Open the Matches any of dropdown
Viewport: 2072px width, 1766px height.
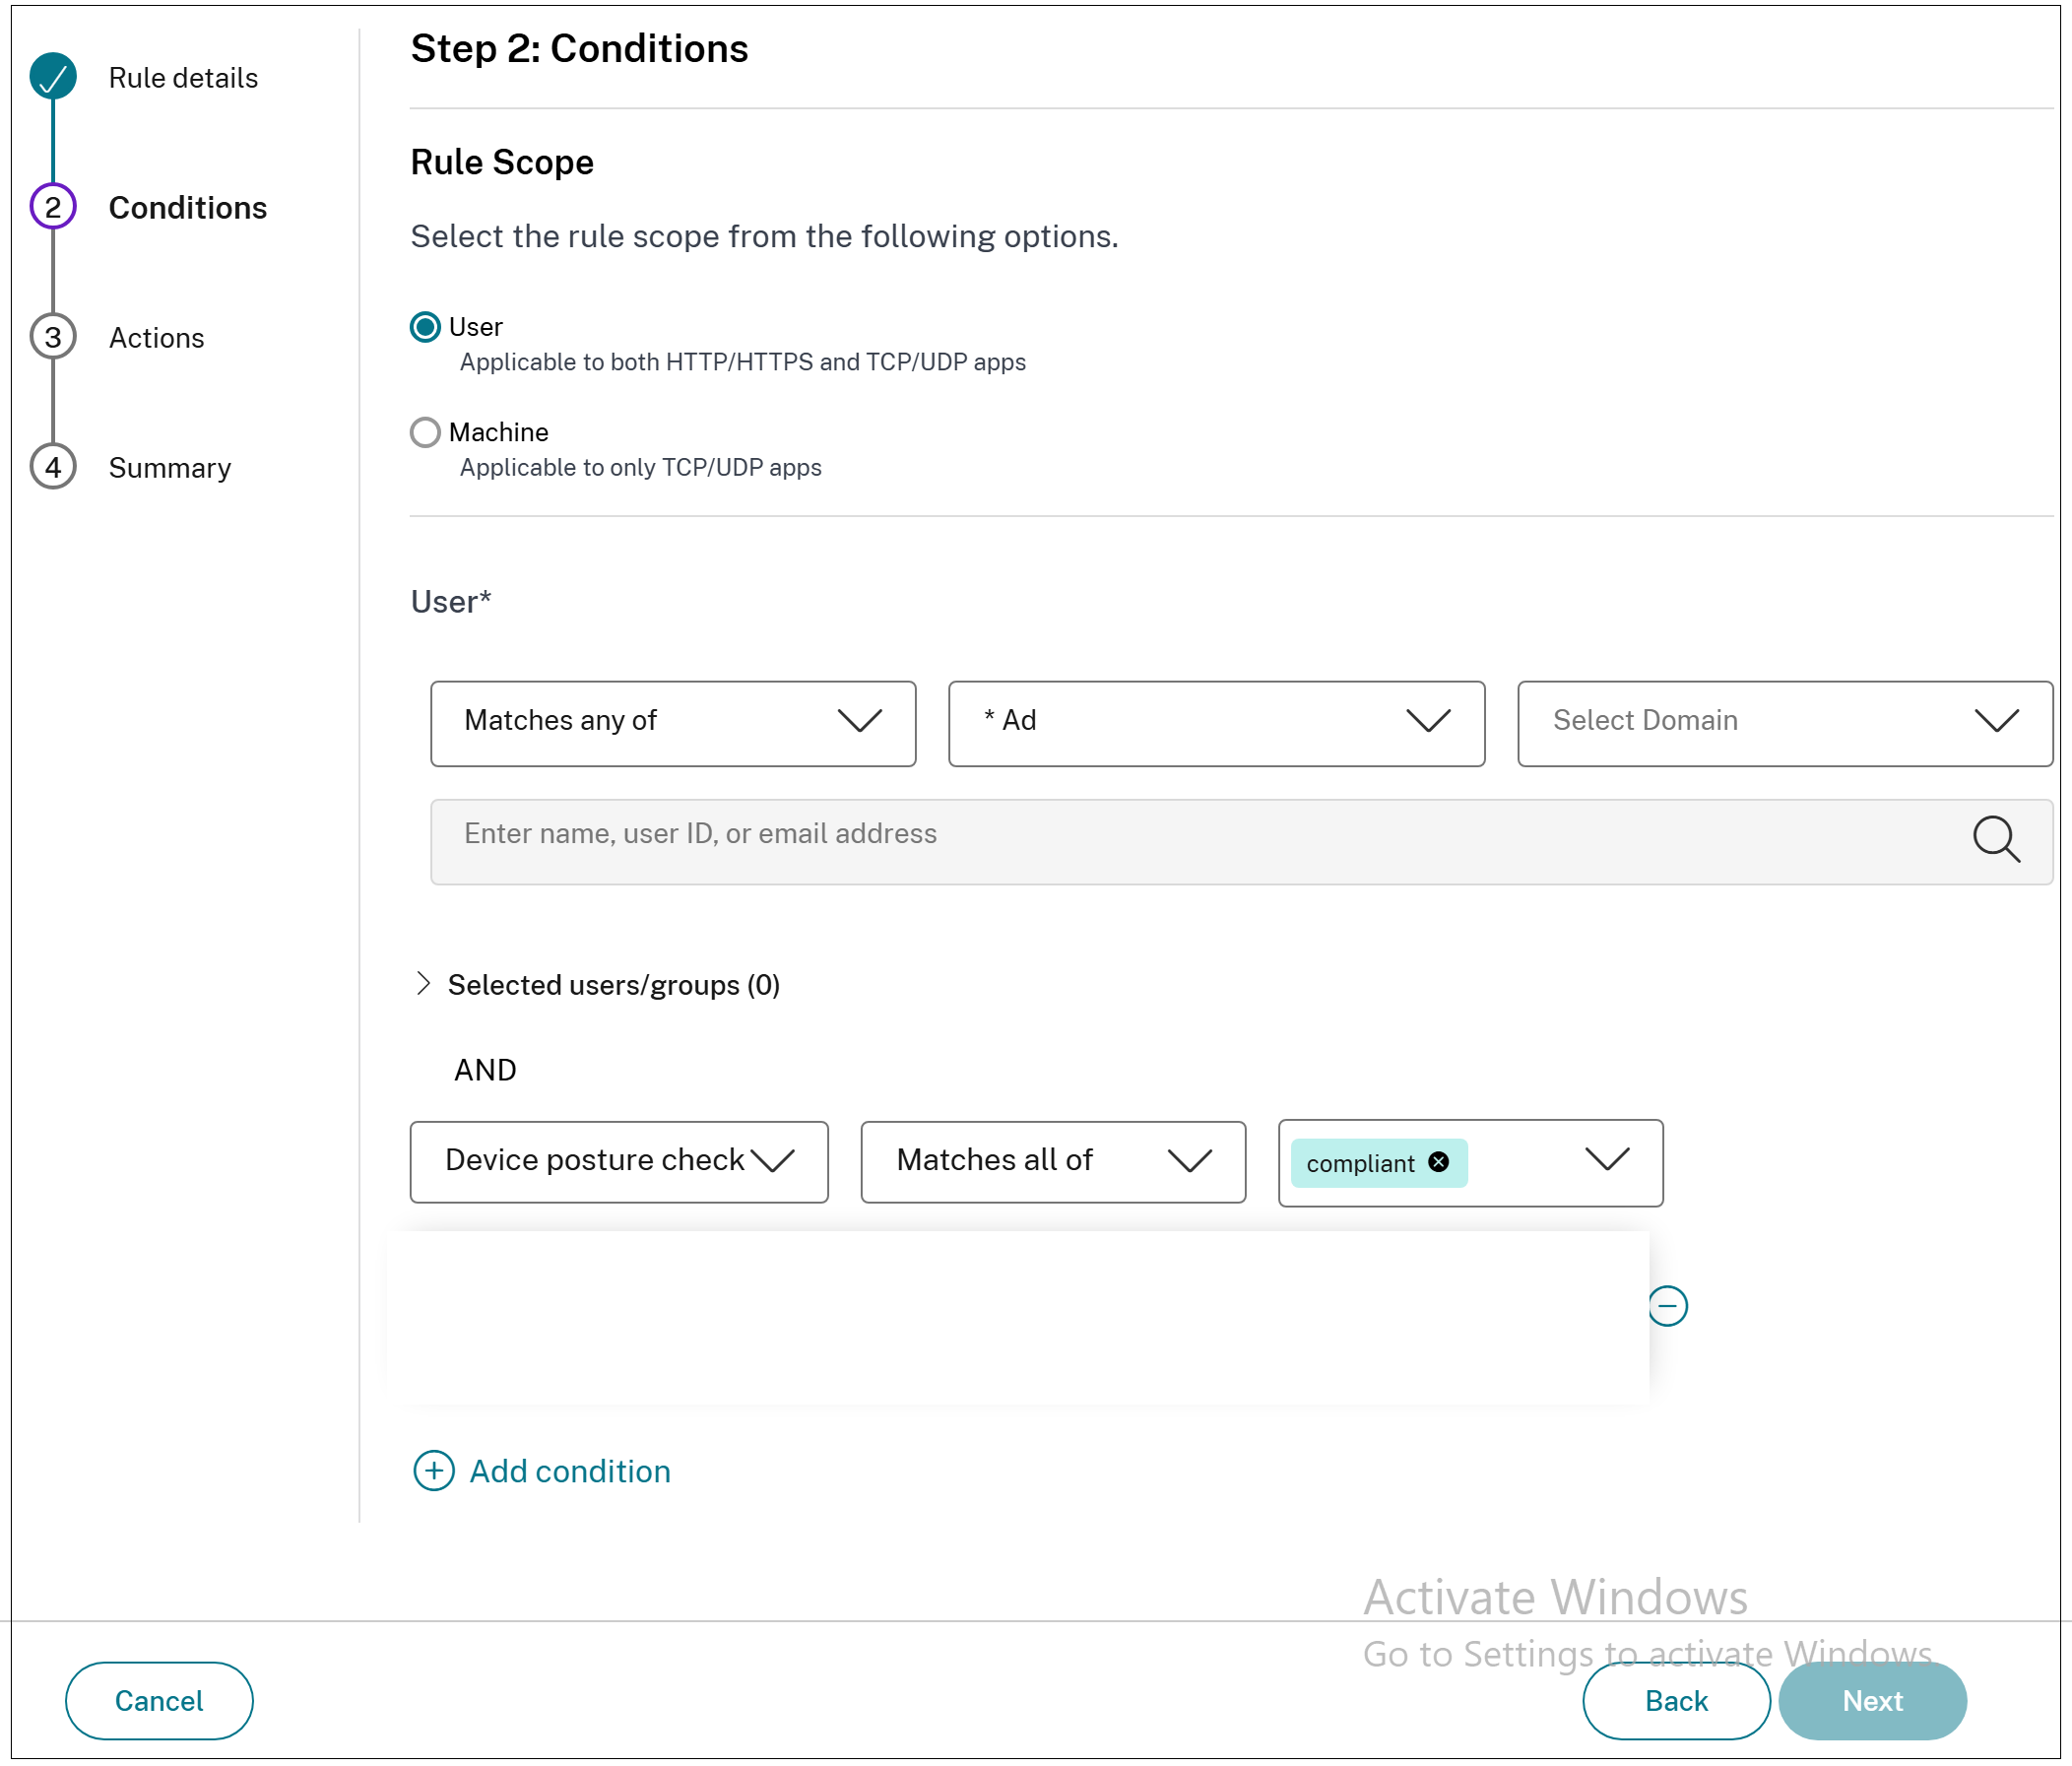(673, 724)
